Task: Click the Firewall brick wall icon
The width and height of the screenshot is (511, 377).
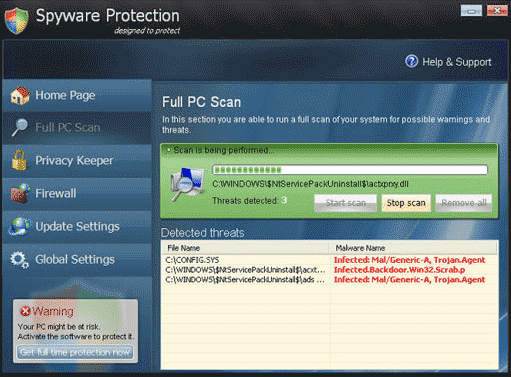Action: pyautogui.click(x=20, y=193)
